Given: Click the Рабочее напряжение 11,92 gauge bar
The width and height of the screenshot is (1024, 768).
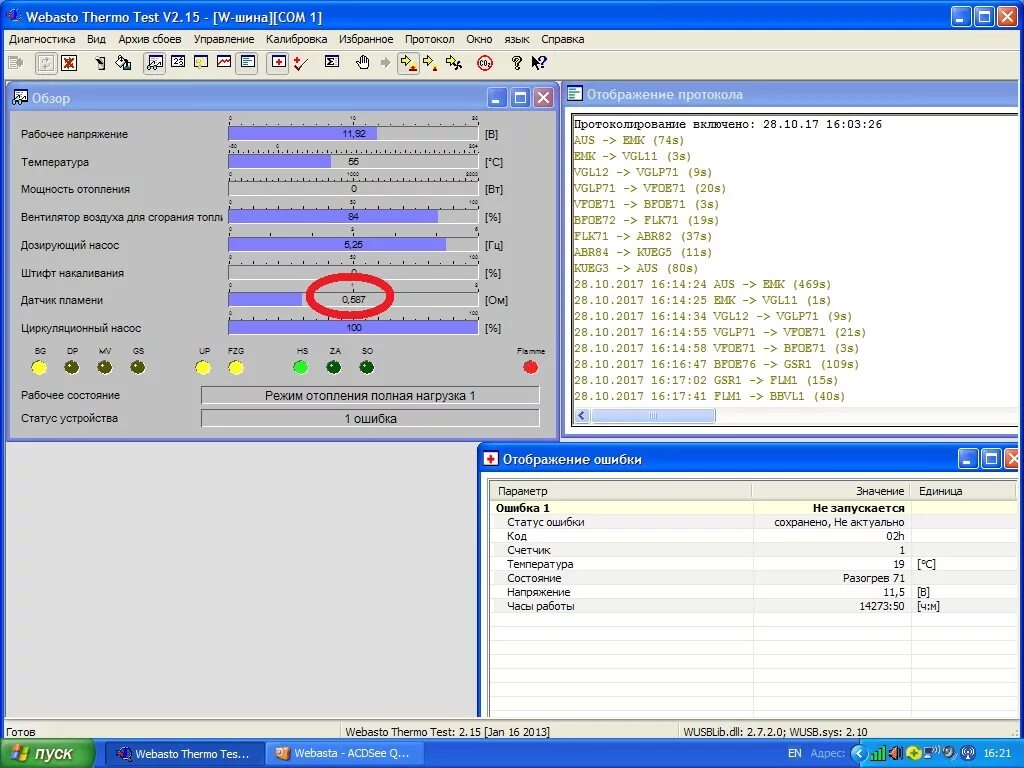Looking at the screenshot, I should click(353, 133).
